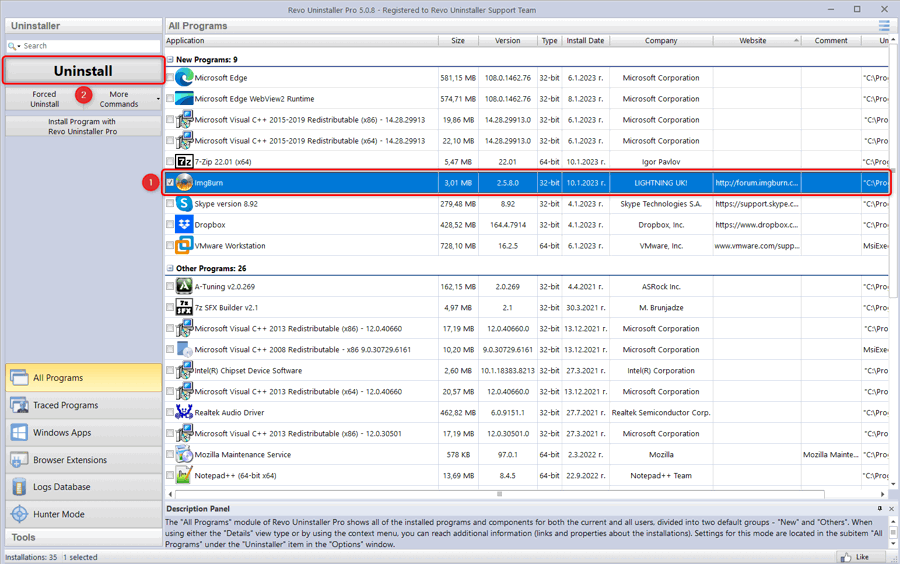Click the Like button text
900x564 pixels.
862,557
